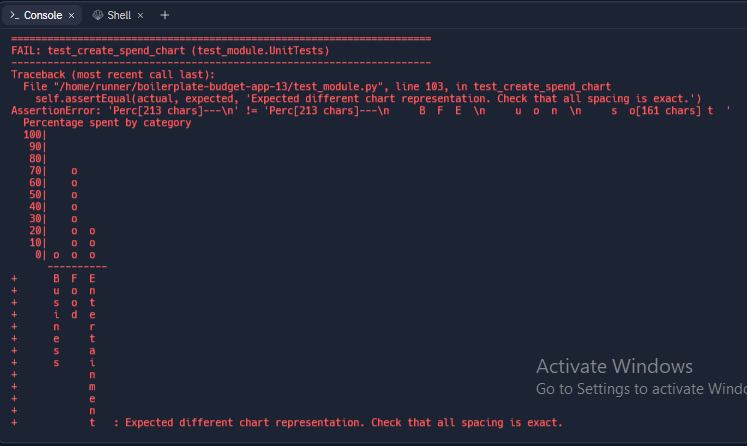Open a new tab with plus icon
Image resolution: width=747 pixels, height=446 pixels.
pyautogui.click(x=165, y=15)
